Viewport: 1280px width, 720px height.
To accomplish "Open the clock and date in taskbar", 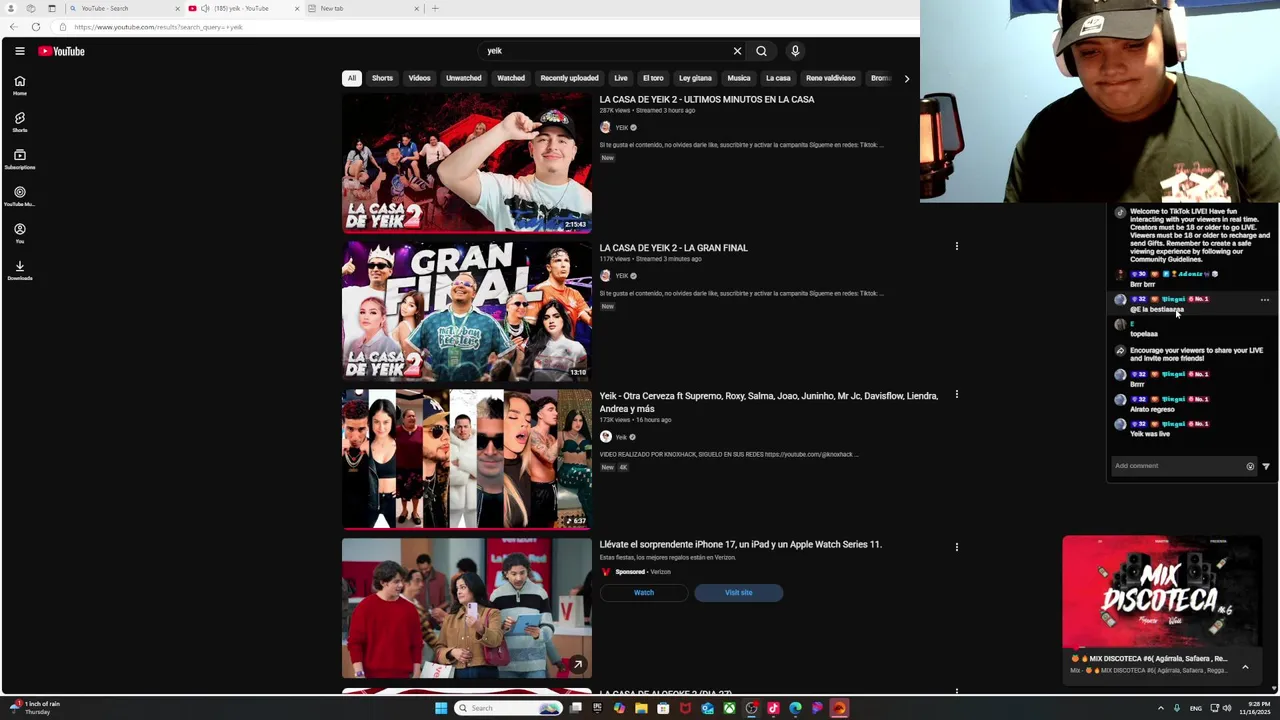I will (1254, 708).
